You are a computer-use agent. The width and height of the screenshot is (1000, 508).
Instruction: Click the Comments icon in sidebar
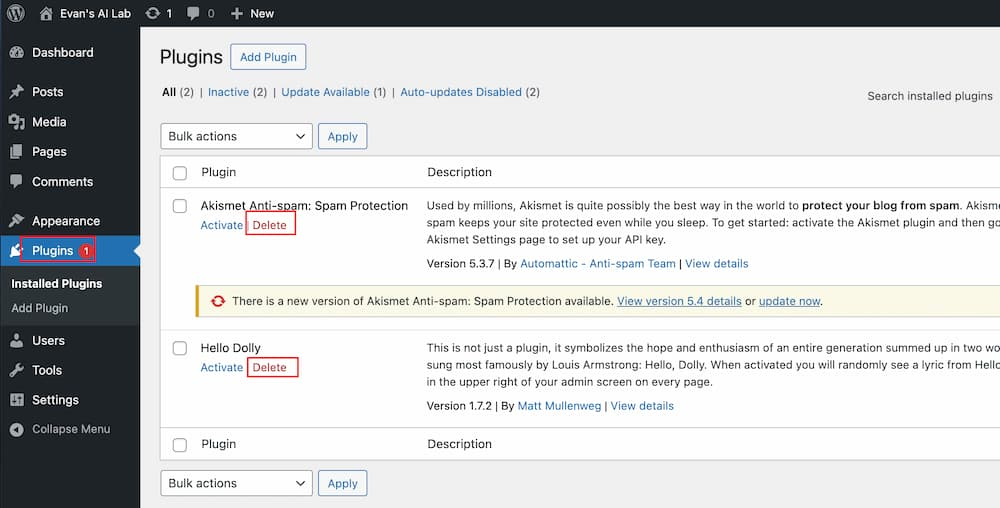pos(17,181)
